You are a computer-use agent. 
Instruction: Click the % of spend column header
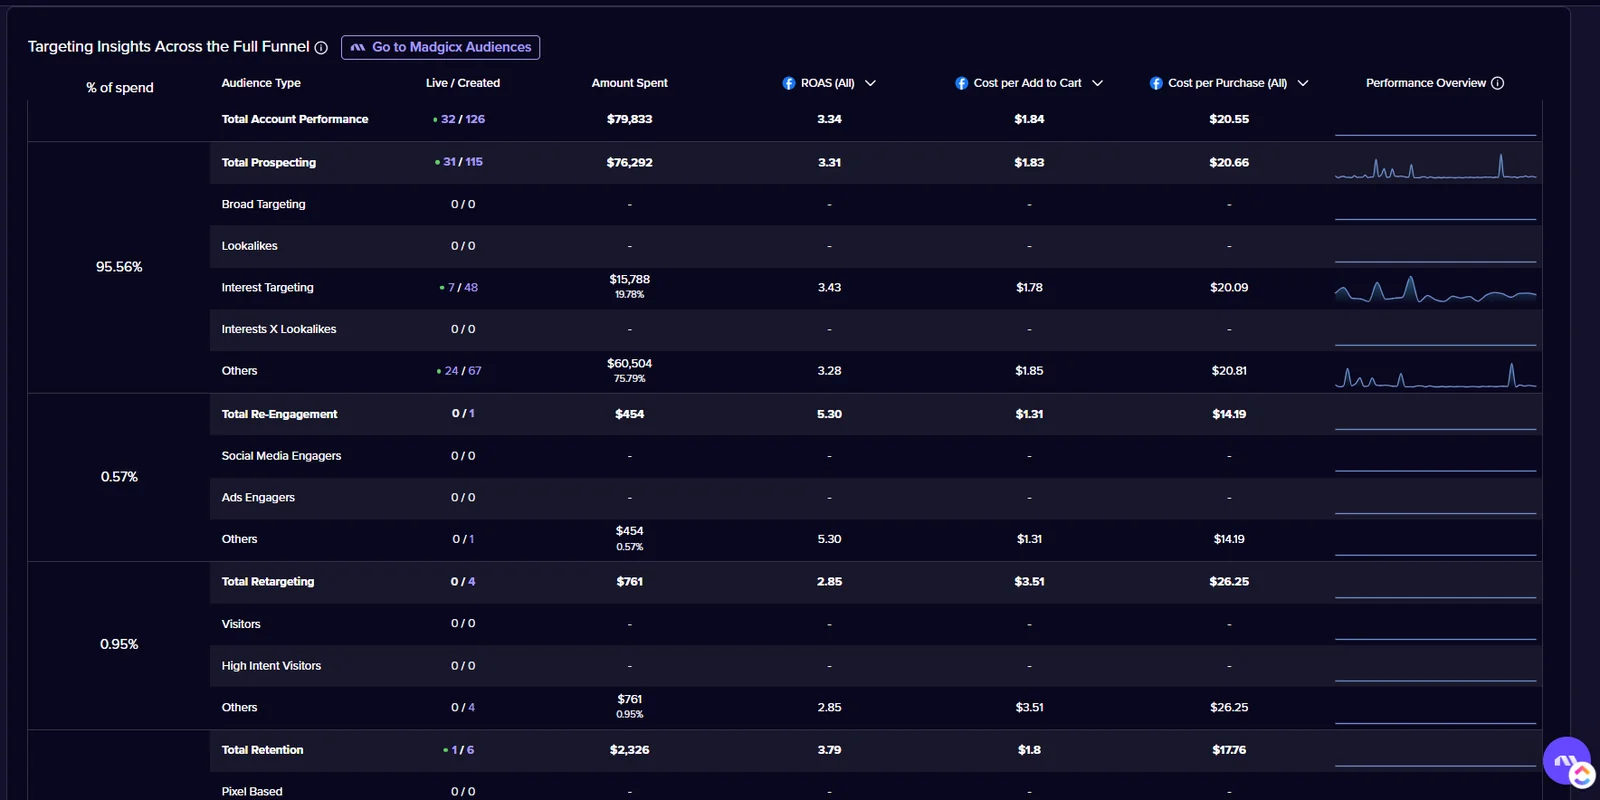[x=119, y=88]
